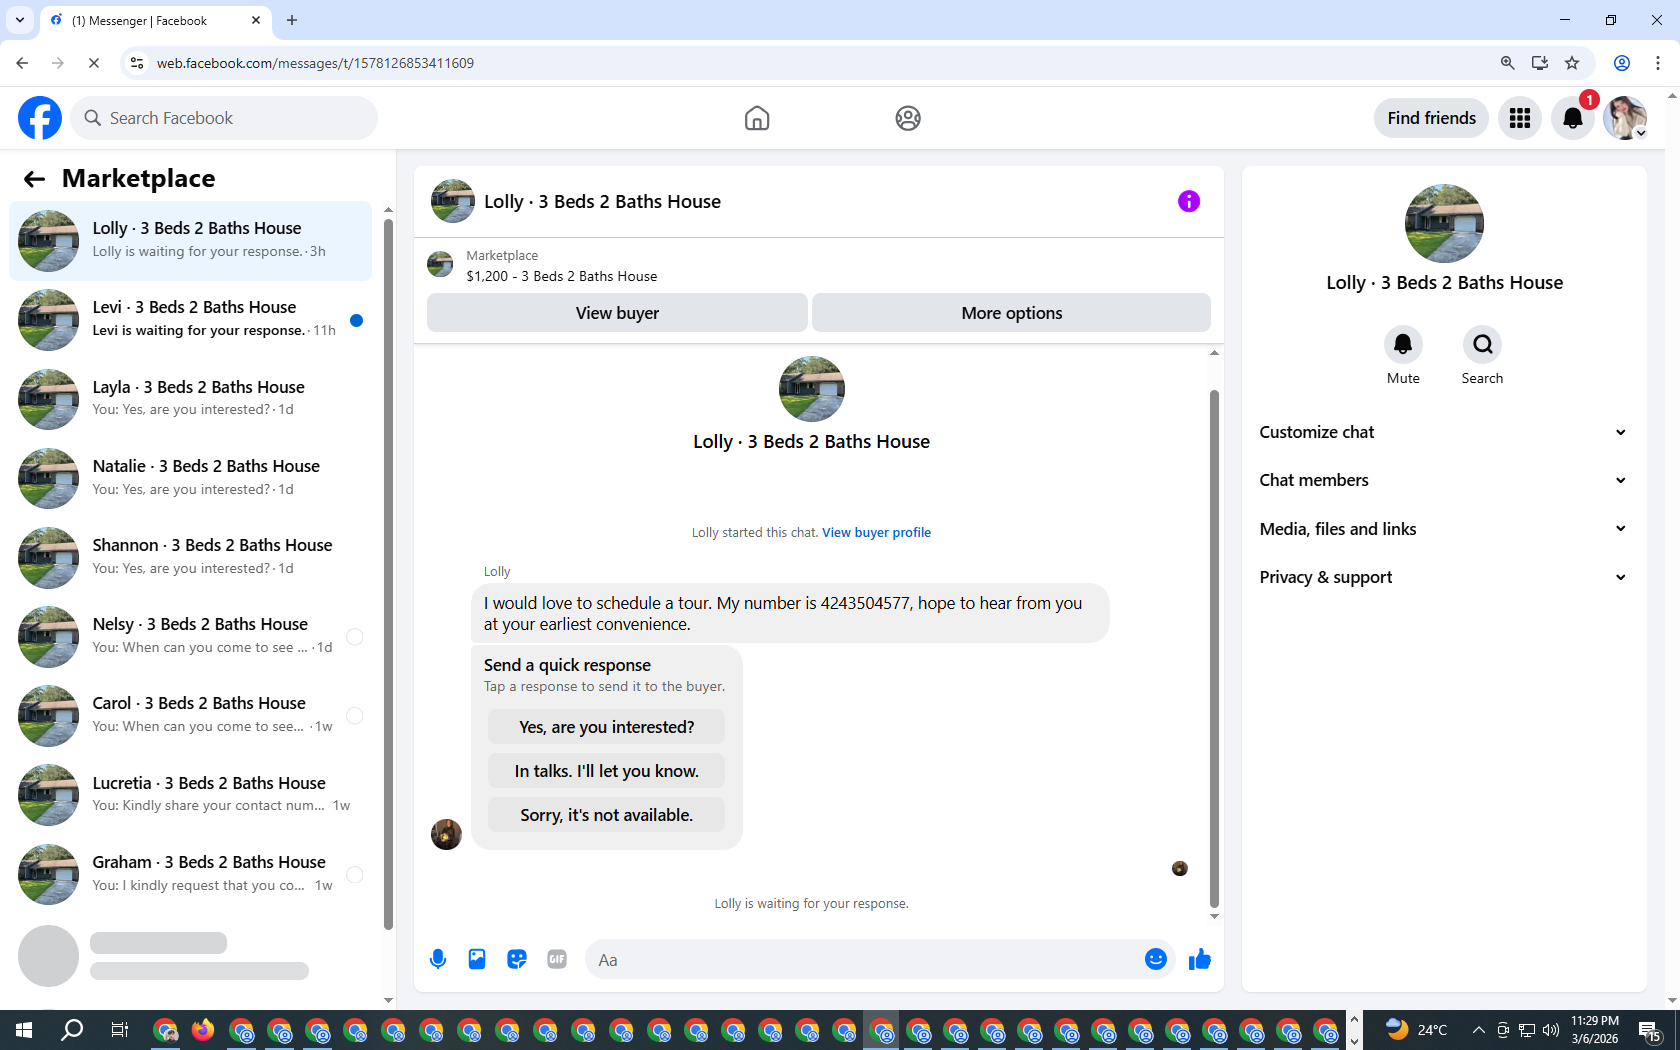The image size is (1680, 1050).
Task: Toggle read circle on Nelsy conversation
Action: (354, 637)
